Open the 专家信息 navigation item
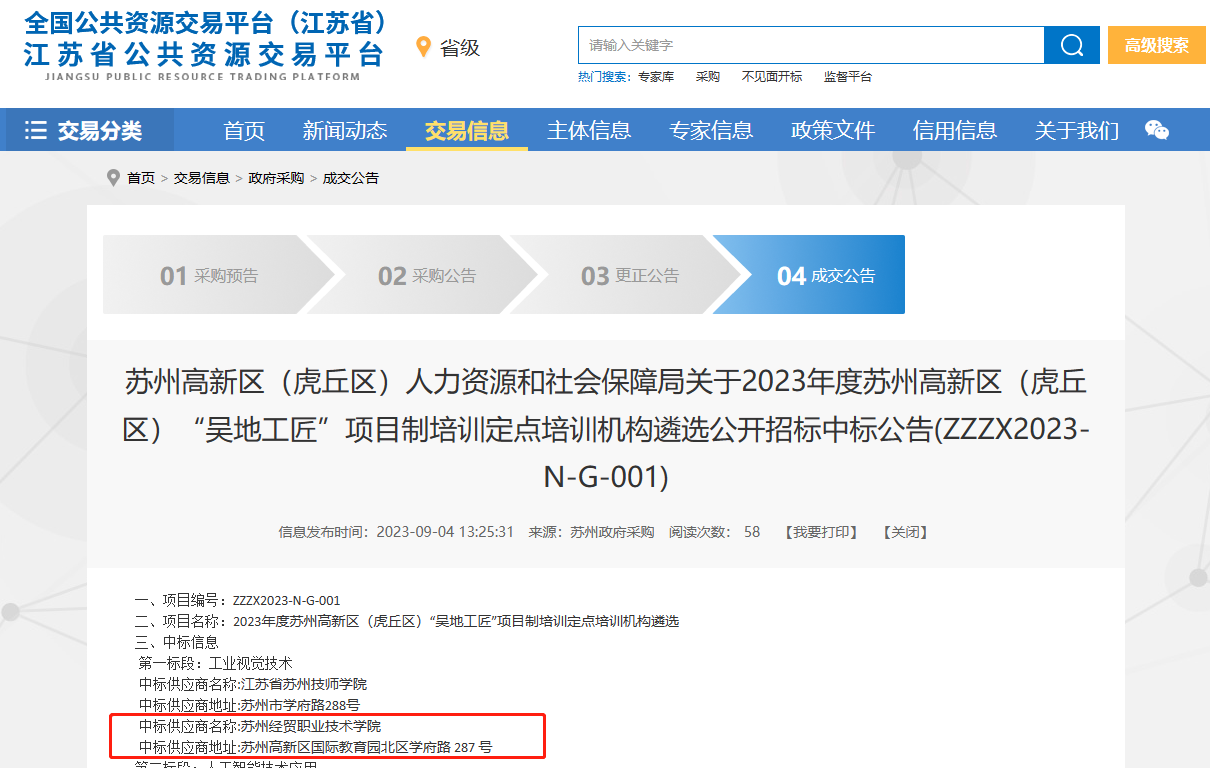This screenshot has height=768, width=1210. tap(711, 130)
